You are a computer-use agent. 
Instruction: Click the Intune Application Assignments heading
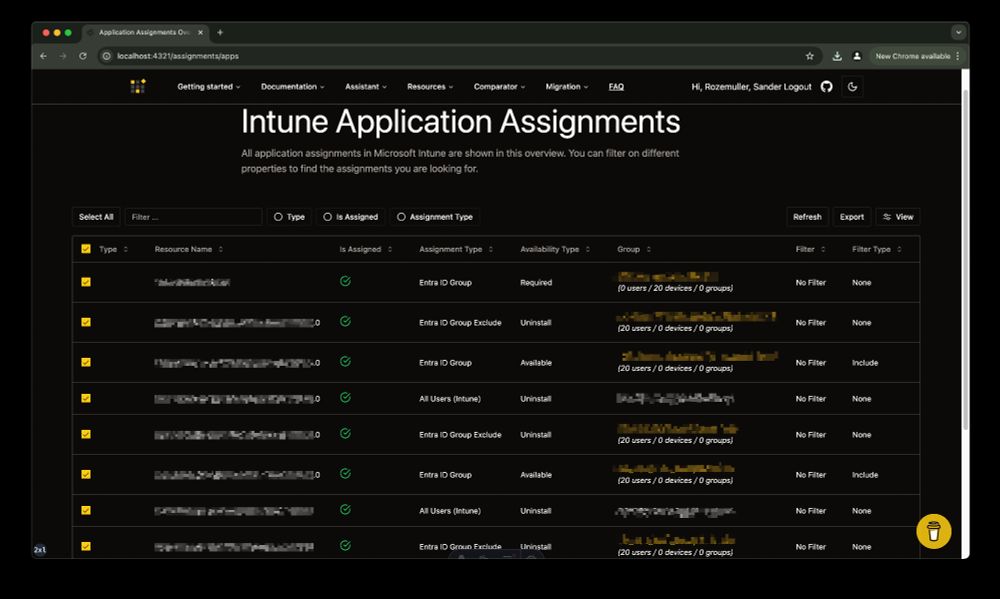click(x=460, y=121)
